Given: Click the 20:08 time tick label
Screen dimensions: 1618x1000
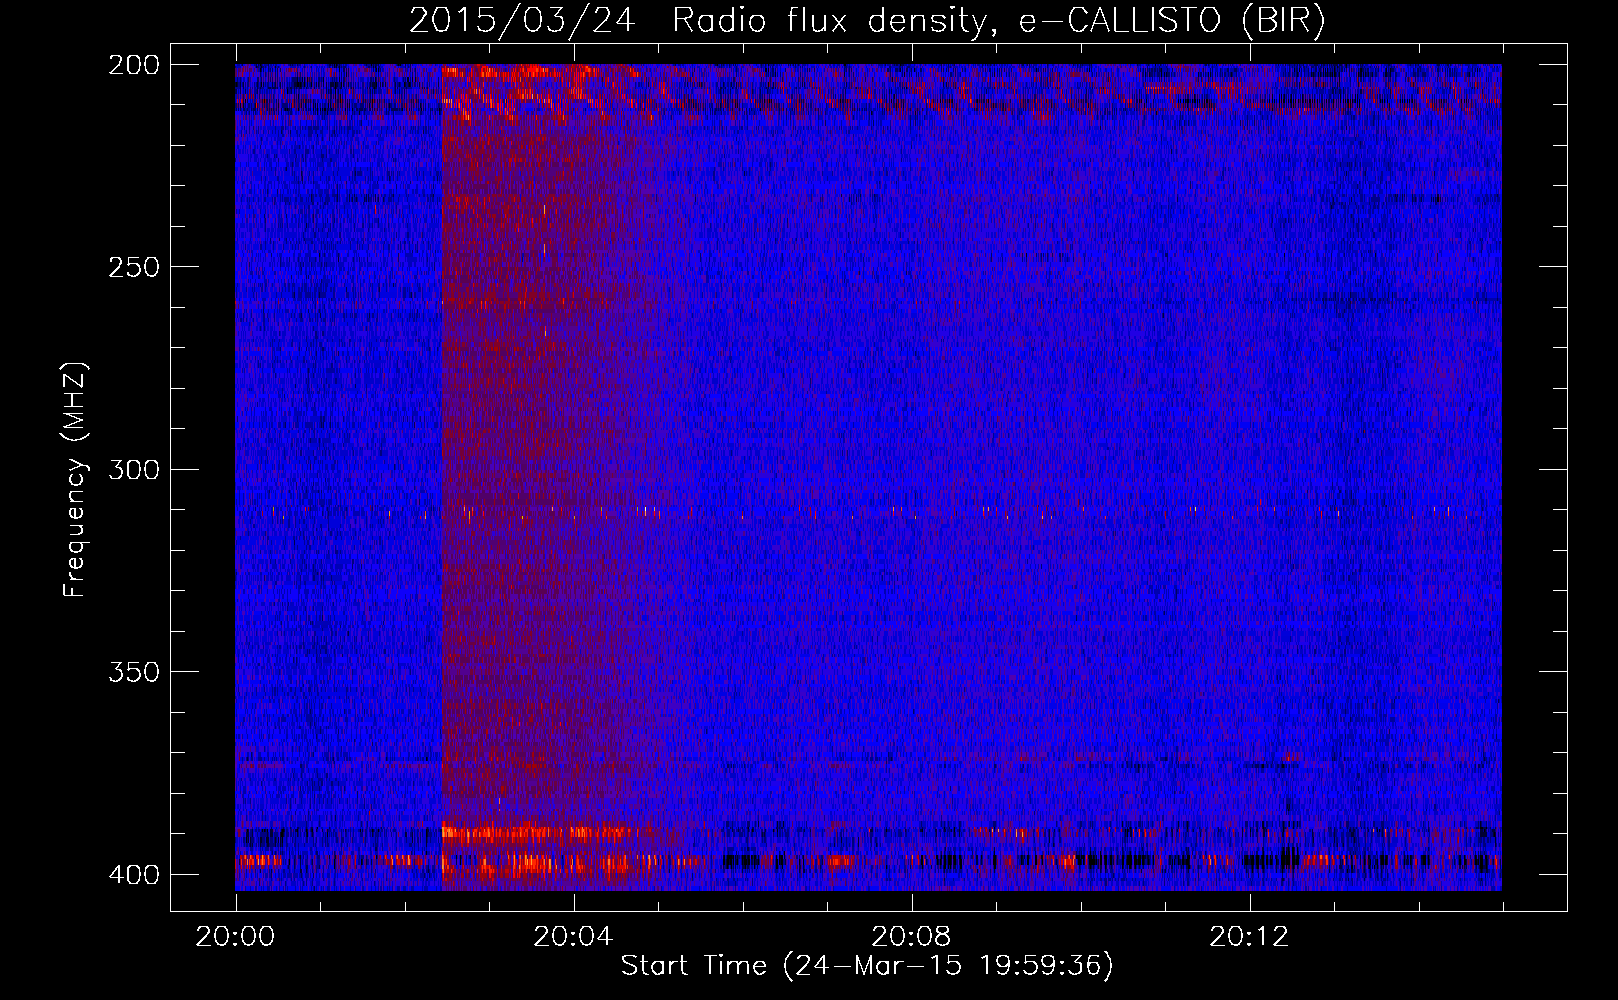Looking at the screenshot, I should pos(911,937).
